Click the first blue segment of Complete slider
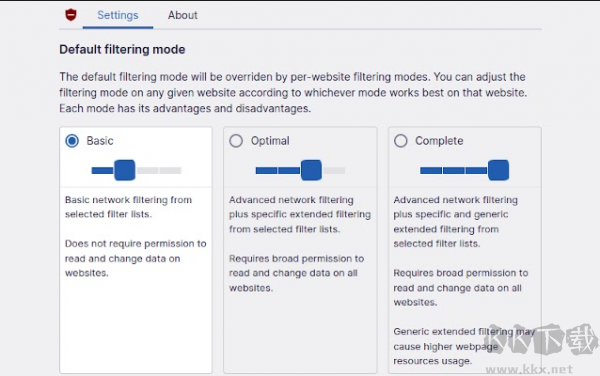Viewport: 600px width, 376px height. [x=431, y=171]
